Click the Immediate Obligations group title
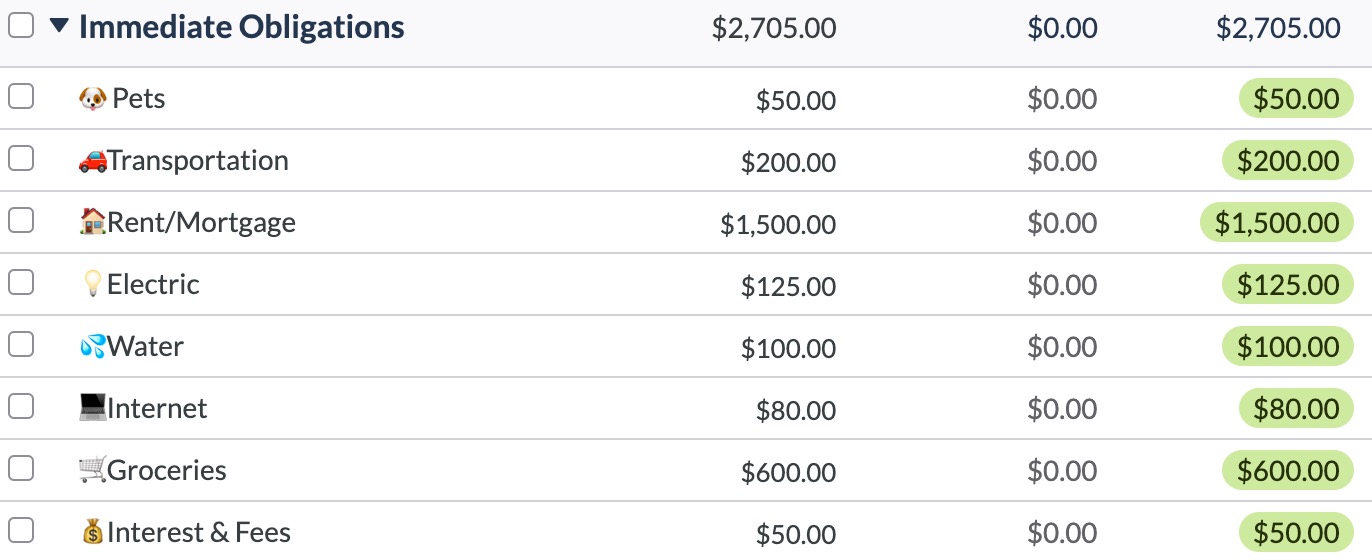 coord(241,27)
